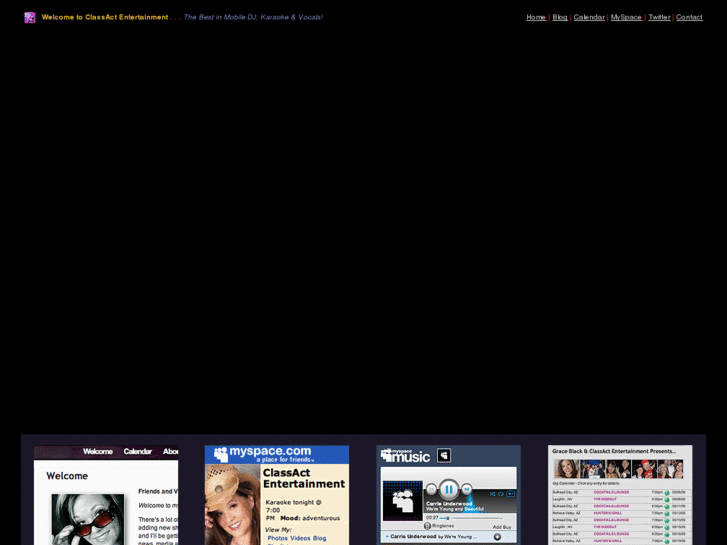Click next track button in music player
This screenshot has width=727, height=545.
466,489
